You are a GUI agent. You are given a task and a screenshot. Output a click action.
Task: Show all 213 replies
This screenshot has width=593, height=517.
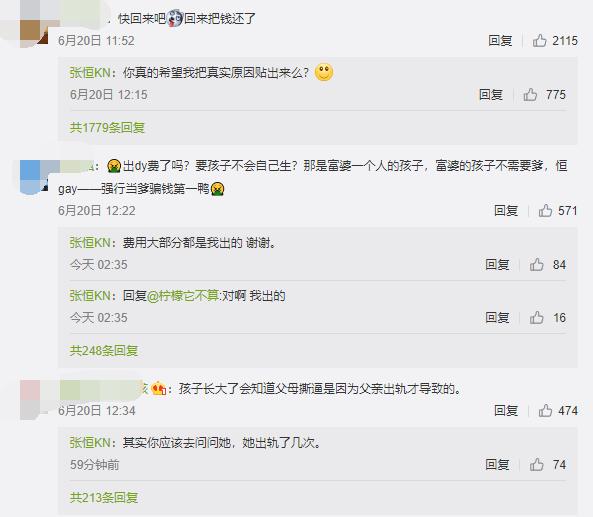click(104, 498)
